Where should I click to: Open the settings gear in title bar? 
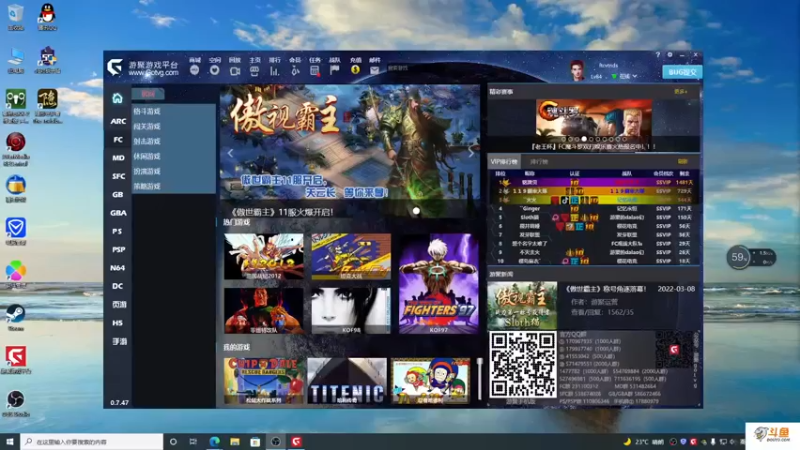coord(670,55)
